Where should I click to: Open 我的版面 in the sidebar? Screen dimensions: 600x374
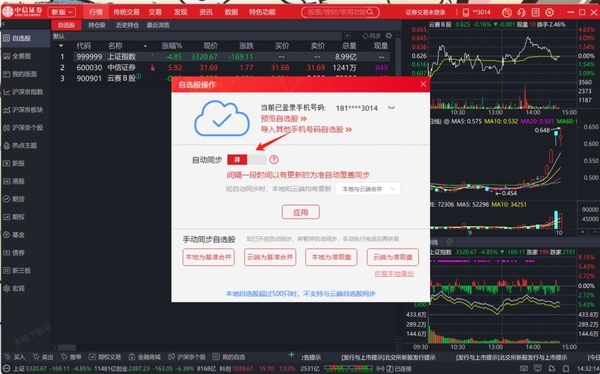tap(21, 74)
